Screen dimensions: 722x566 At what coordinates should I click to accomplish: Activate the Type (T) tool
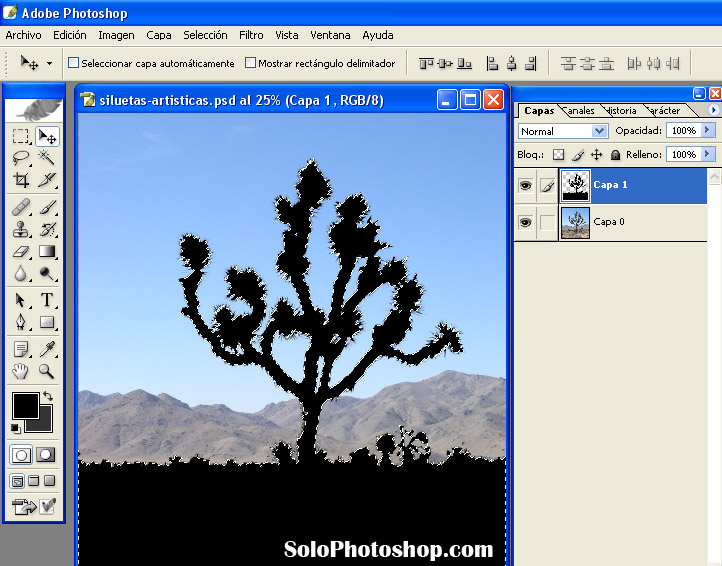(x=47, y=300)
